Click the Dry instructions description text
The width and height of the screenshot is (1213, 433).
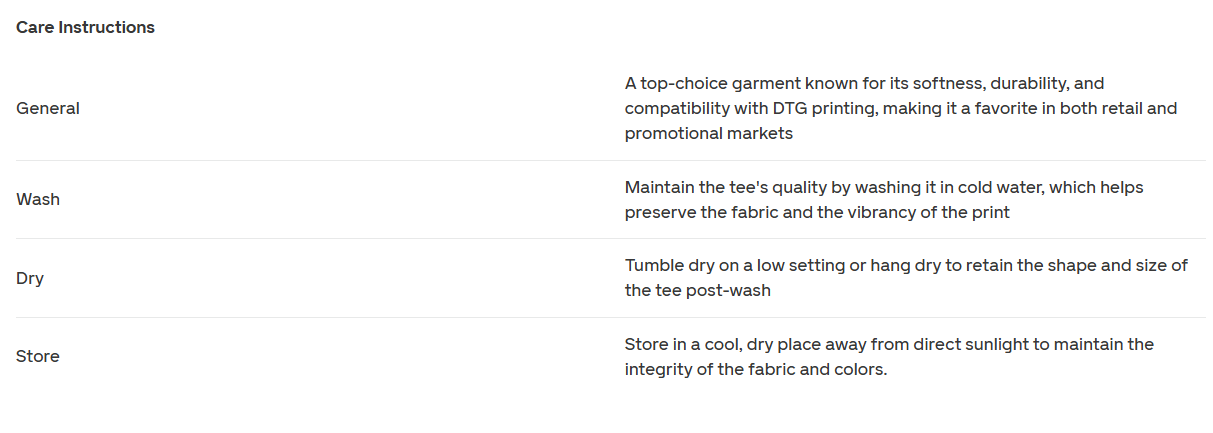coord(906,278)
